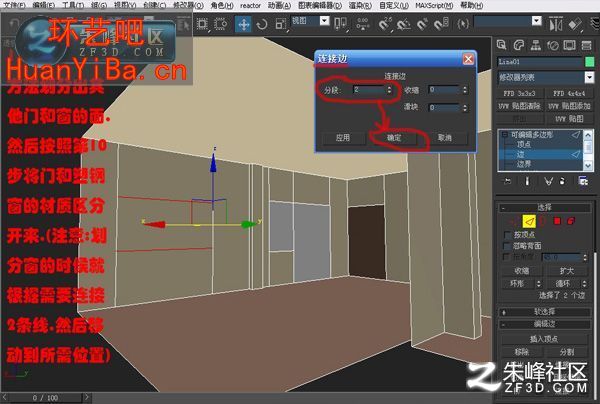Select Element sub-object level red cube

[x=571, y=221]
